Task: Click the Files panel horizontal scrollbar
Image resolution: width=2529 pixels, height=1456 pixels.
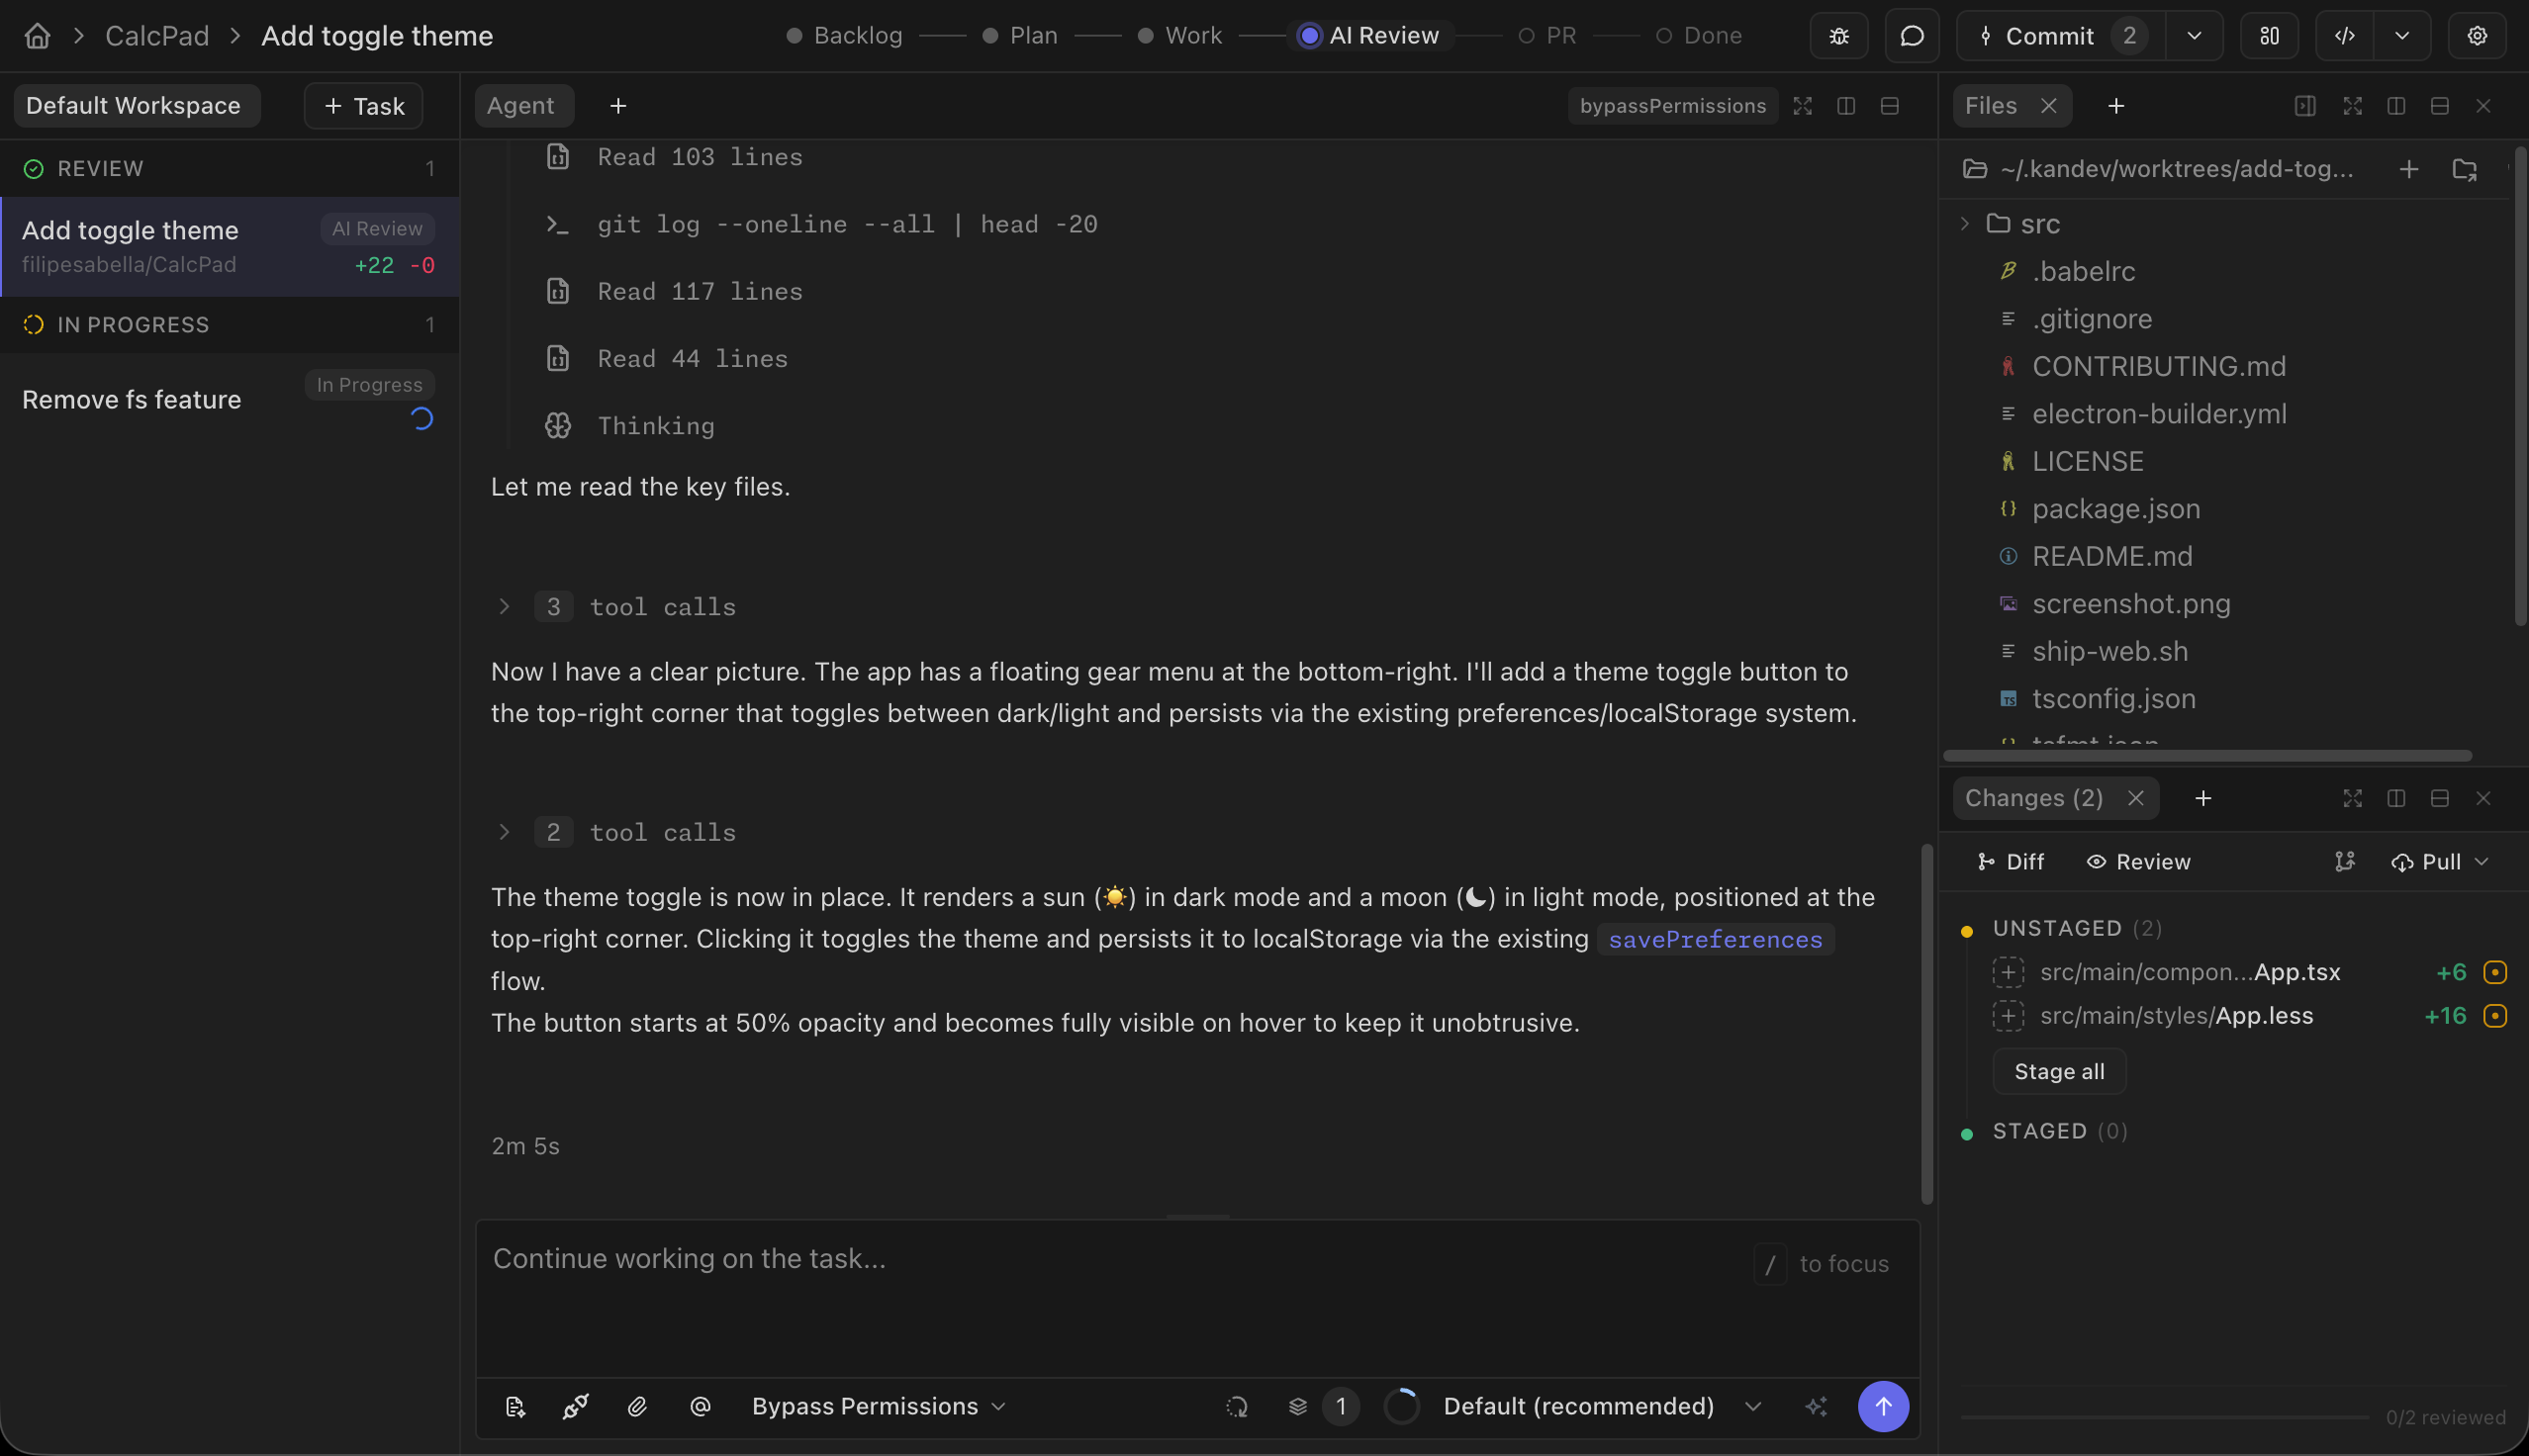Action: coord(2207,755)
